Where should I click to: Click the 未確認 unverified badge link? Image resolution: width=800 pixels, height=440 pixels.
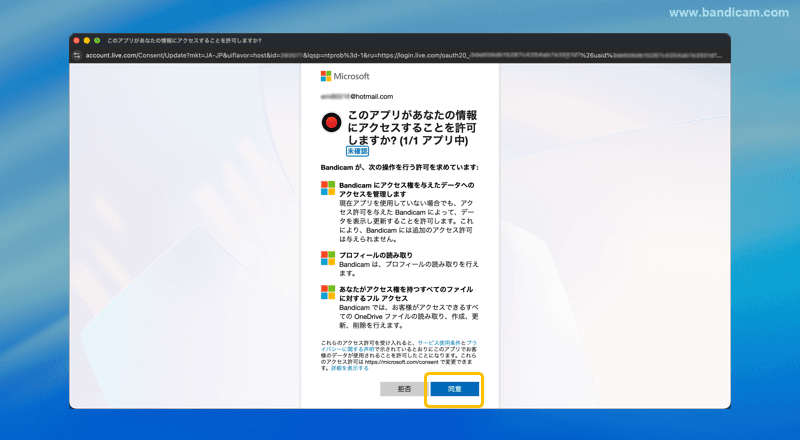coord(357,151)
